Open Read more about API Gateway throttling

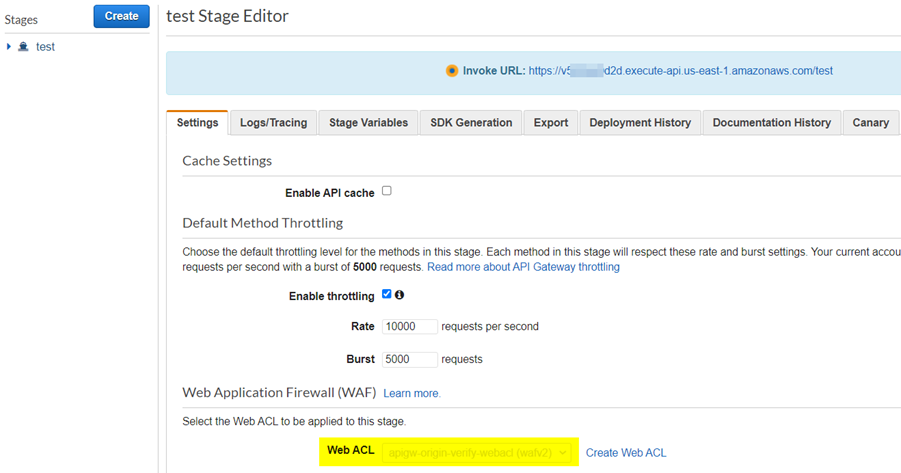click(x=523, y=267)
